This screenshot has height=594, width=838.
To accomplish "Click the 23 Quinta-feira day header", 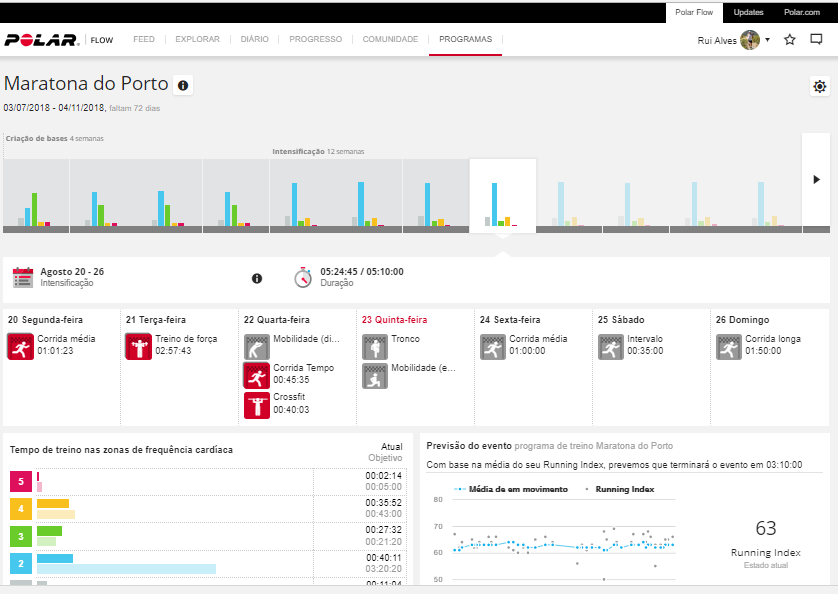I will coord(394,320).
